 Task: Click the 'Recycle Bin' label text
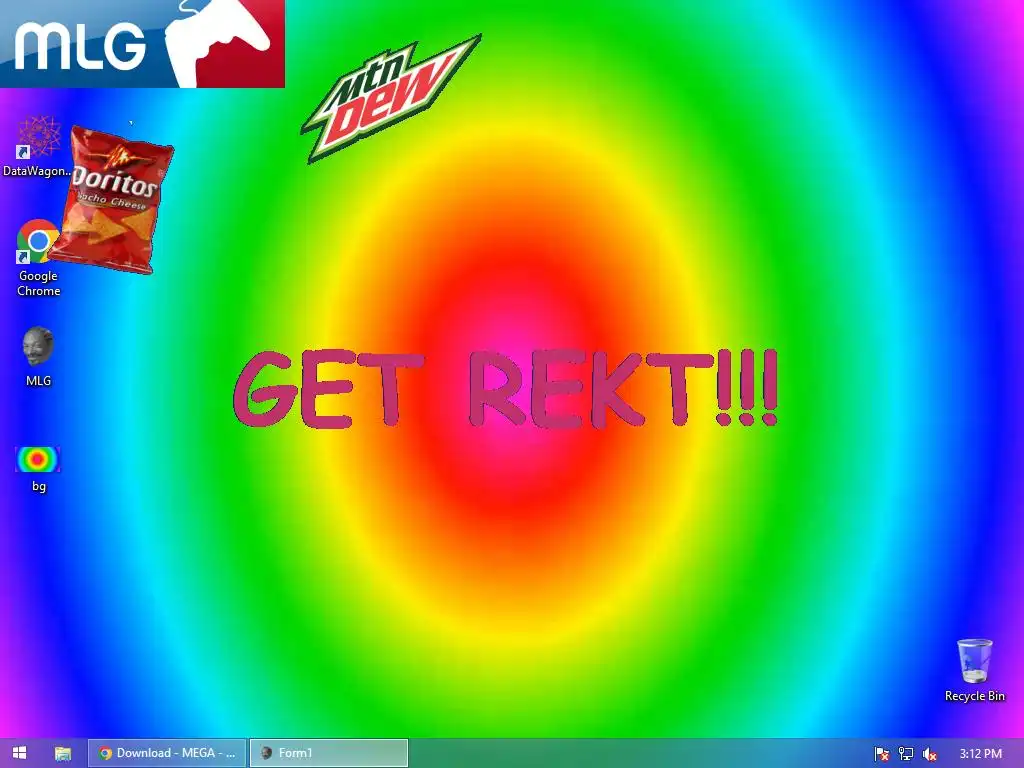click(974, 696)
